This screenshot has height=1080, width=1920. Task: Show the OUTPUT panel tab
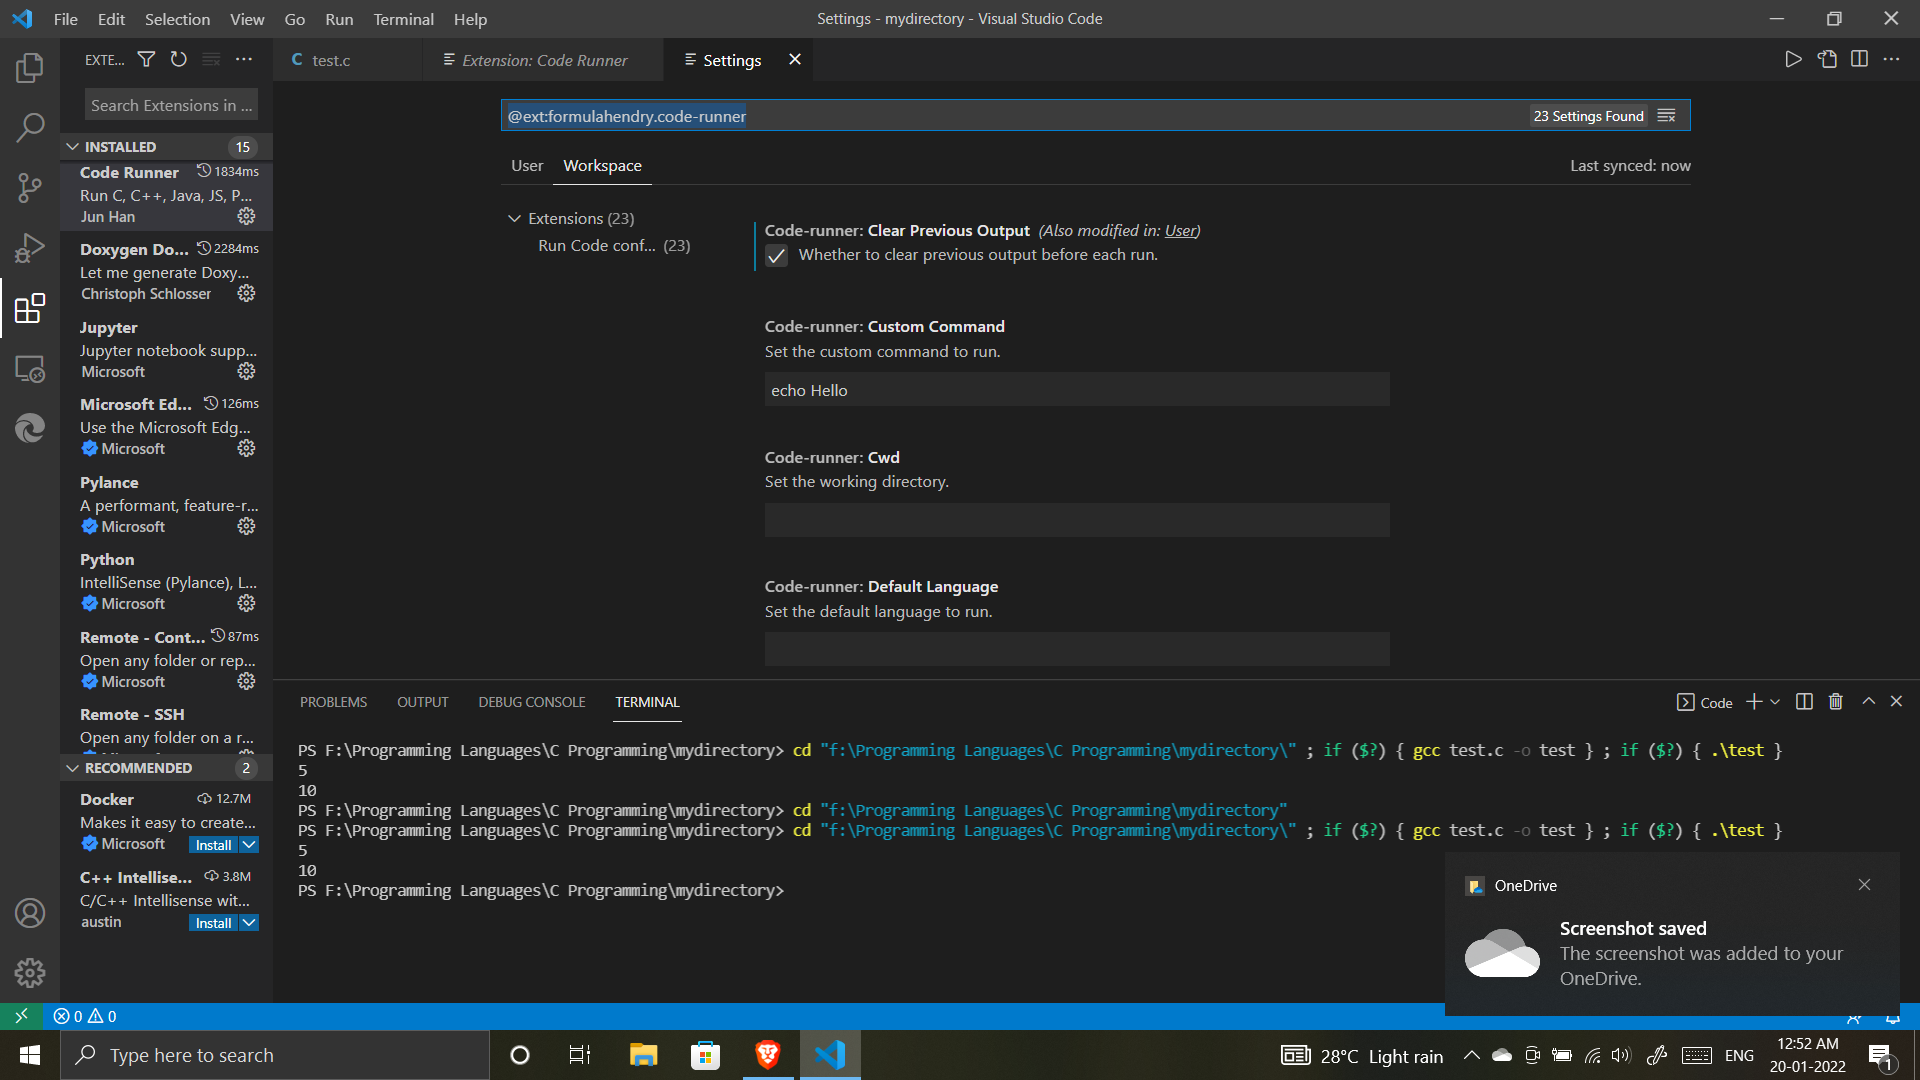[x=422, y=702]
